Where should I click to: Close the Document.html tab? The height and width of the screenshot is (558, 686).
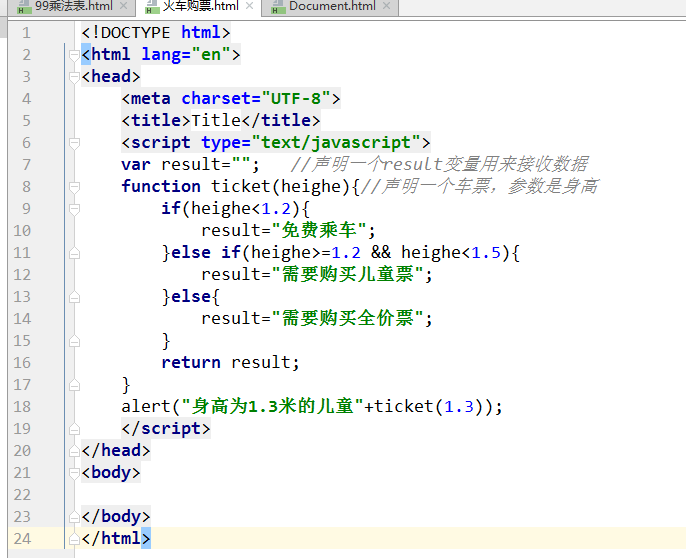(386, 6)
